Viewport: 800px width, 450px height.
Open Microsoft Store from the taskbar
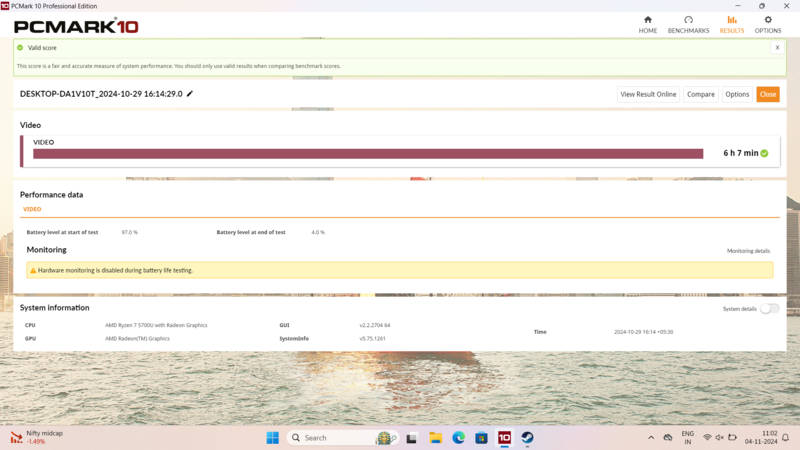click(481, 438)
